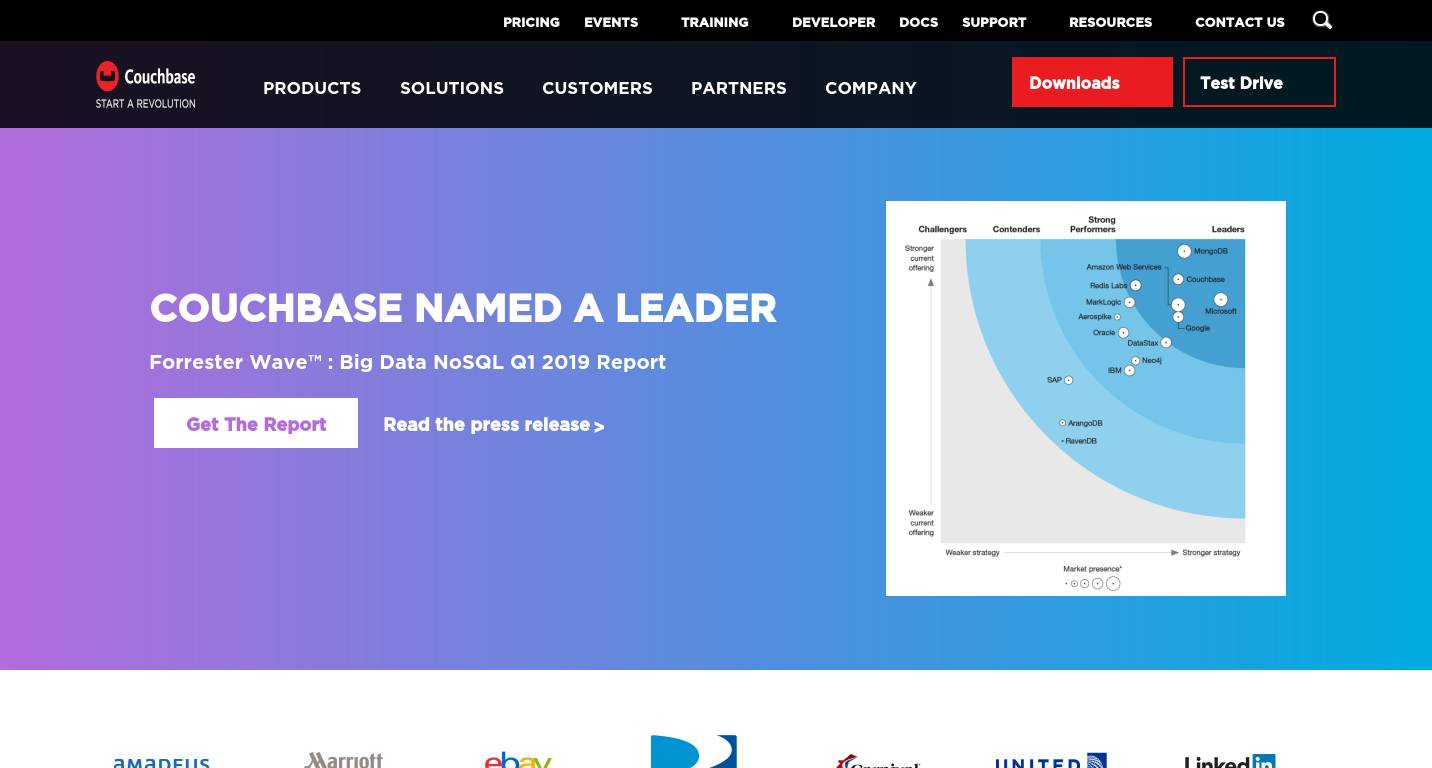Go to Couchbase home via logo

click(146, 85)
